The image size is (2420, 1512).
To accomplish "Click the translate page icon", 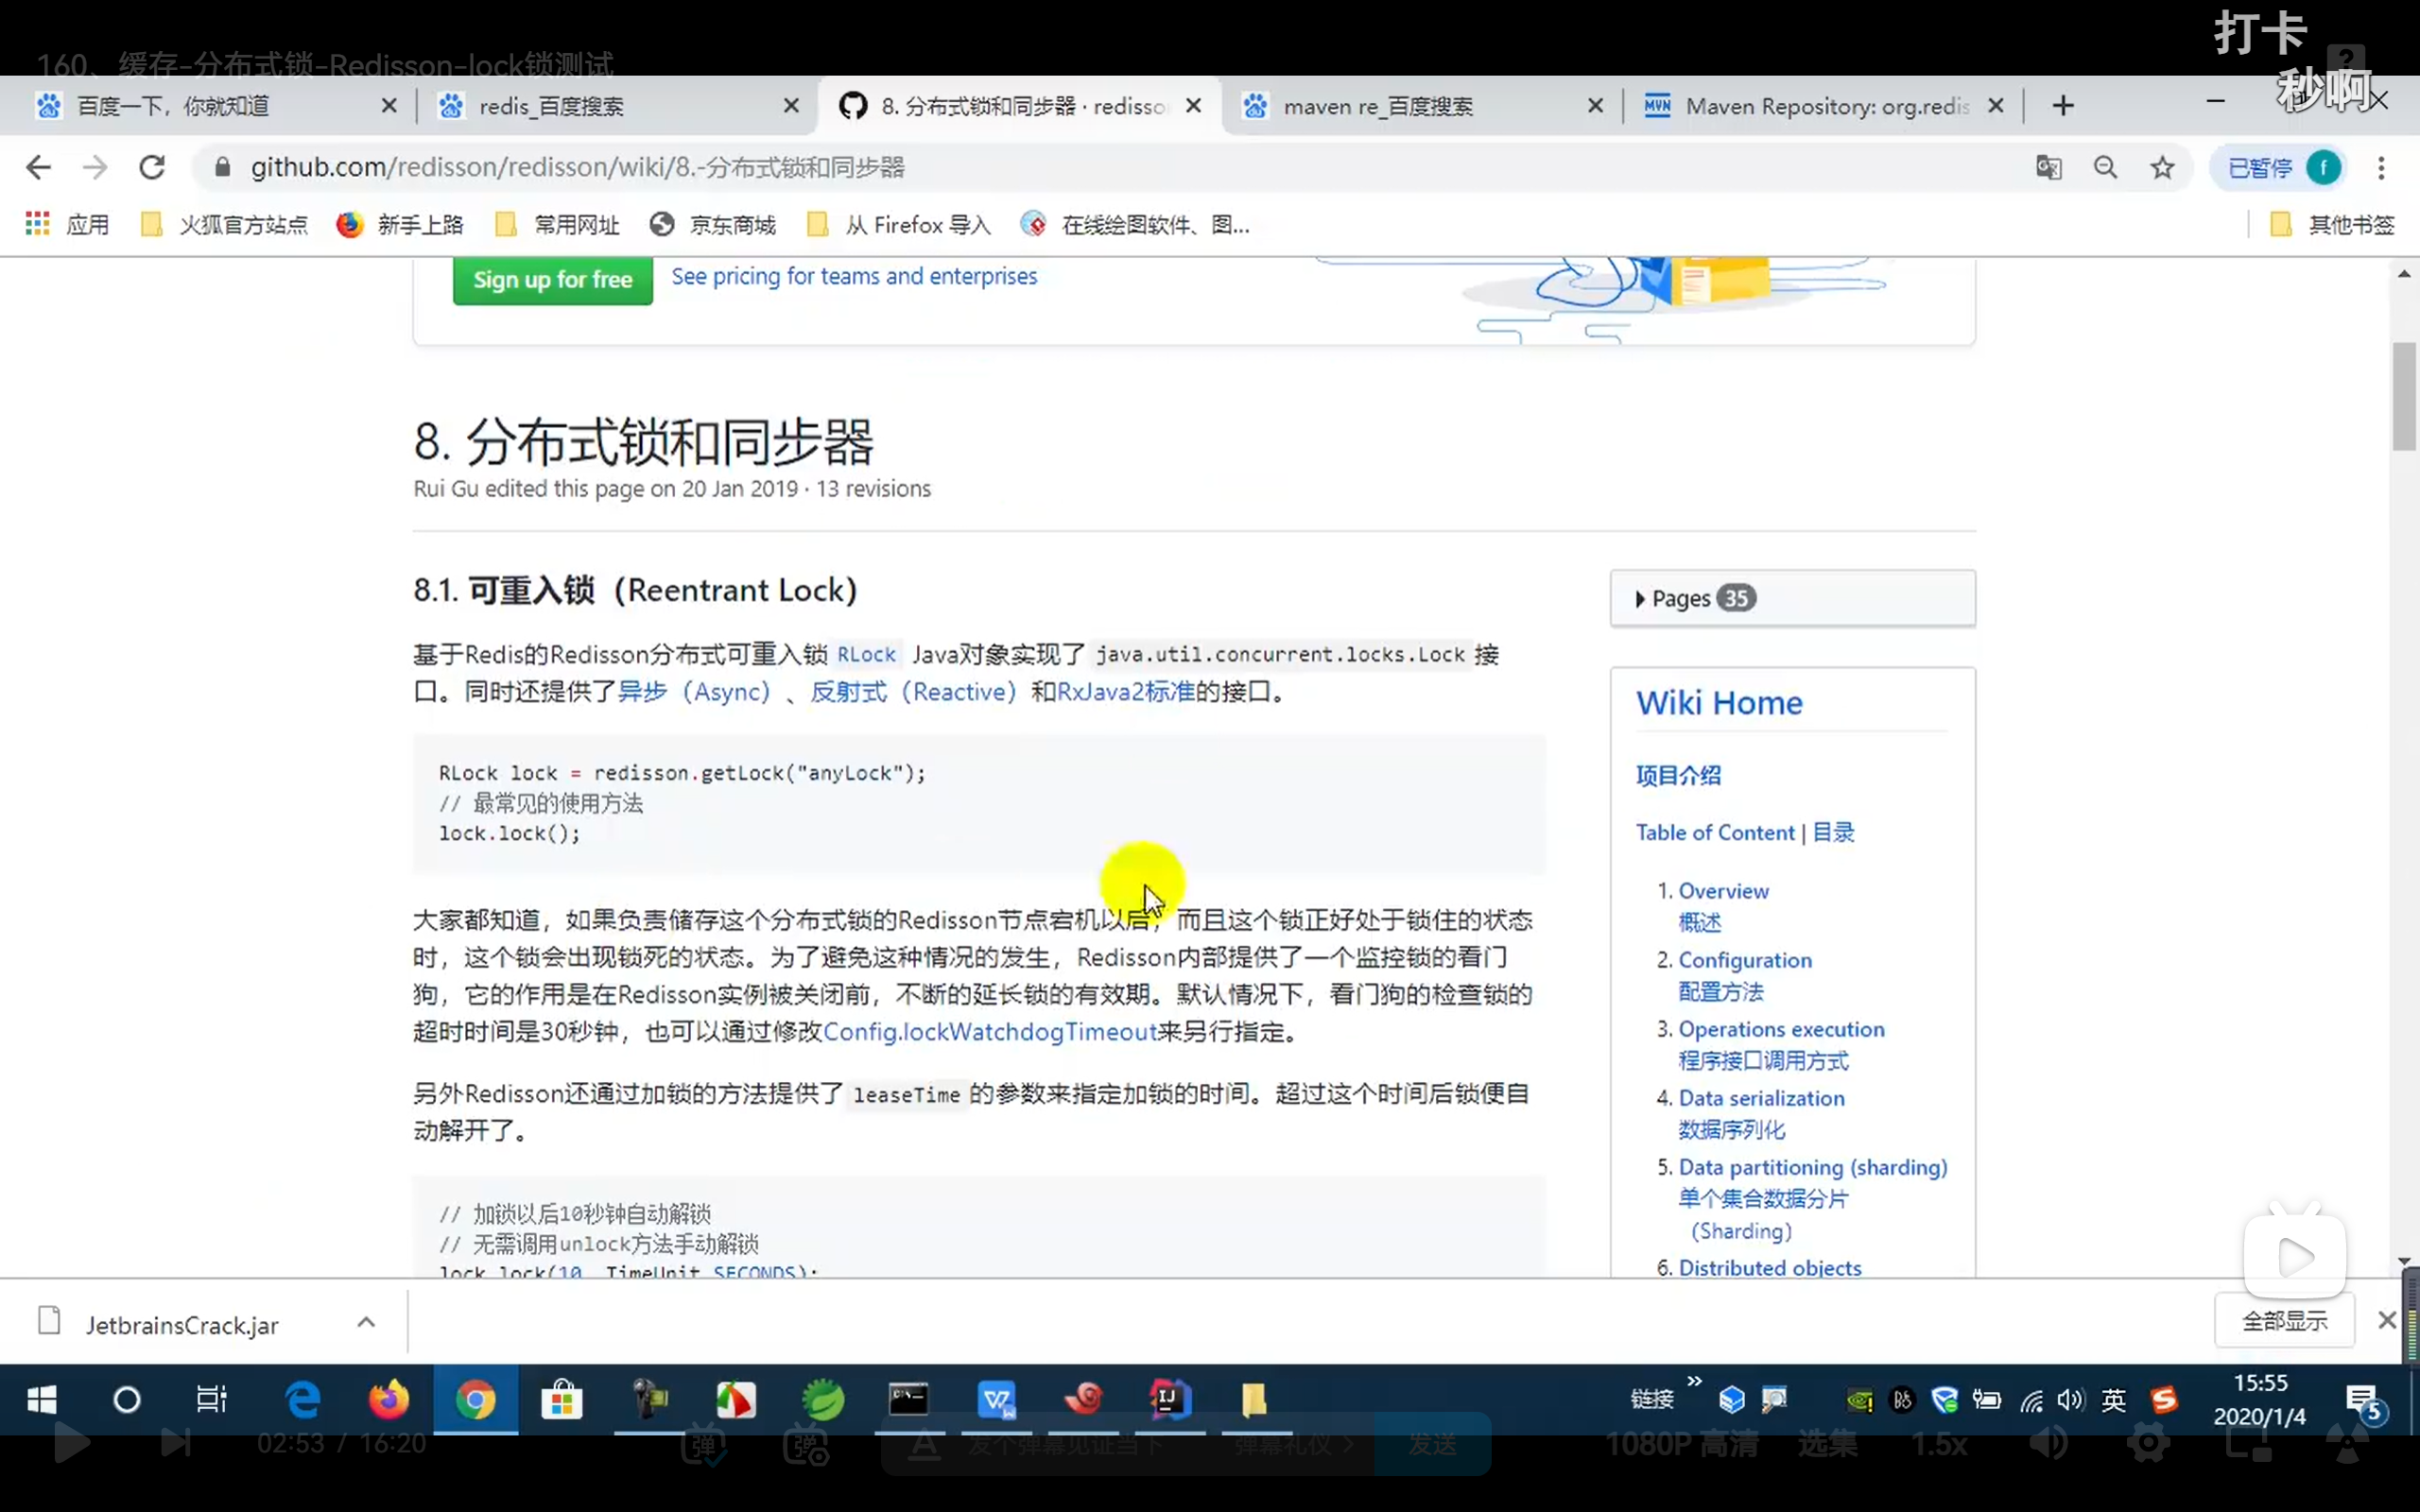I will (2048, 167).
